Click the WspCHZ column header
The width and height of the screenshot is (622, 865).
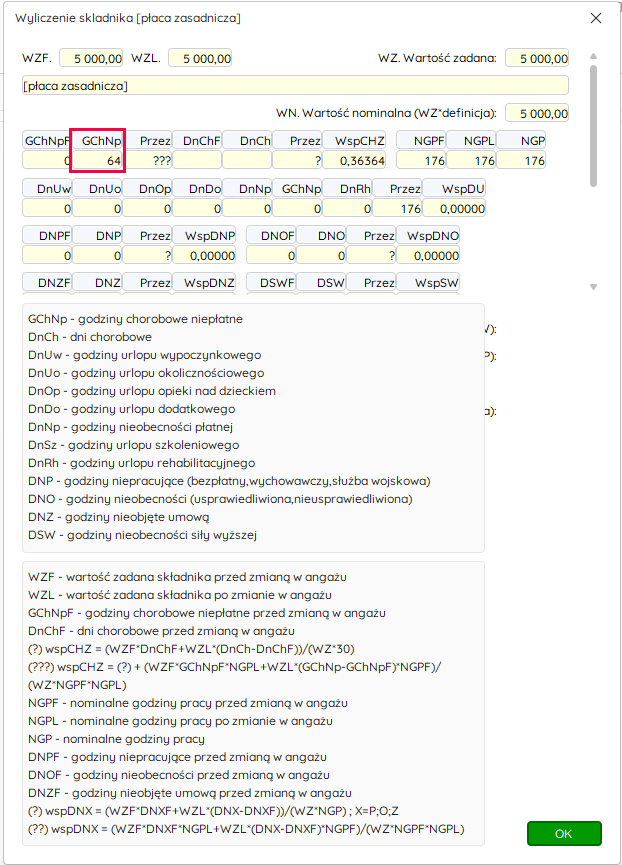pos(354,141)
